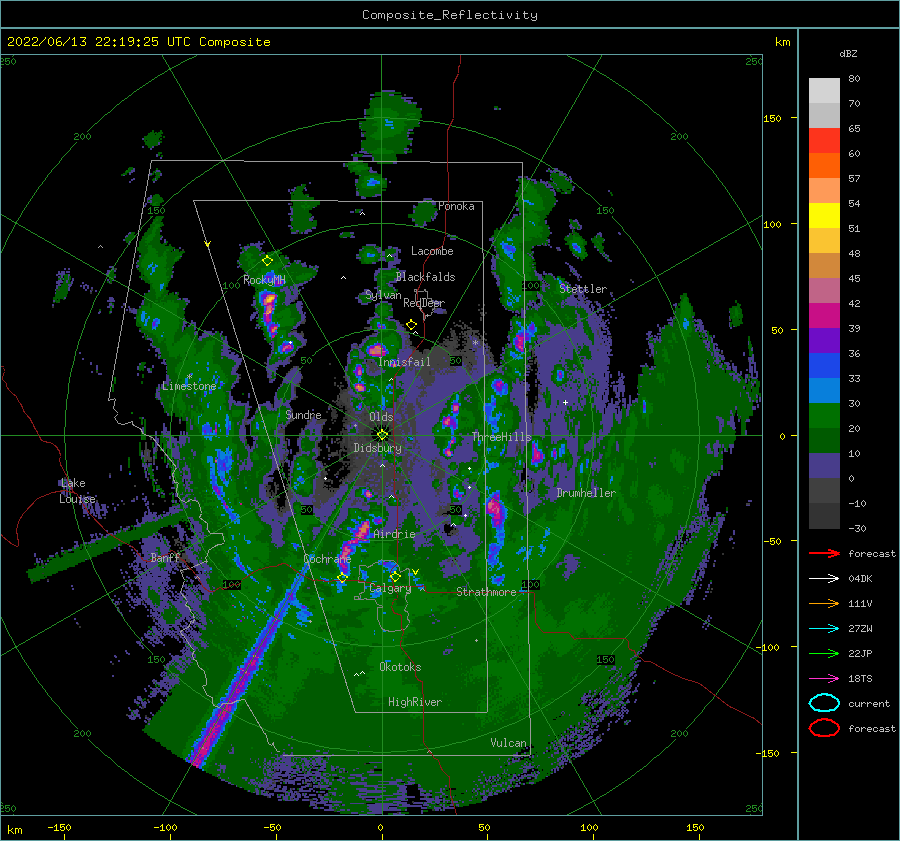Click the yellow radar-site diamond between Olds and Didsbury

382,435
